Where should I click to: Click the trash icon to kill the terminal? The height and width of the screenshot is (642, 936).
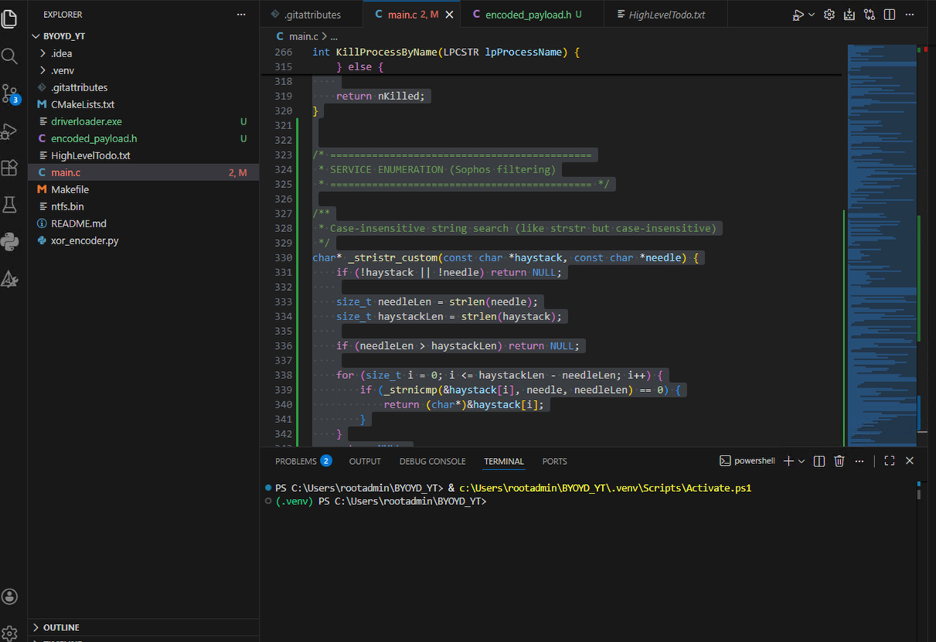pos(839,461)
